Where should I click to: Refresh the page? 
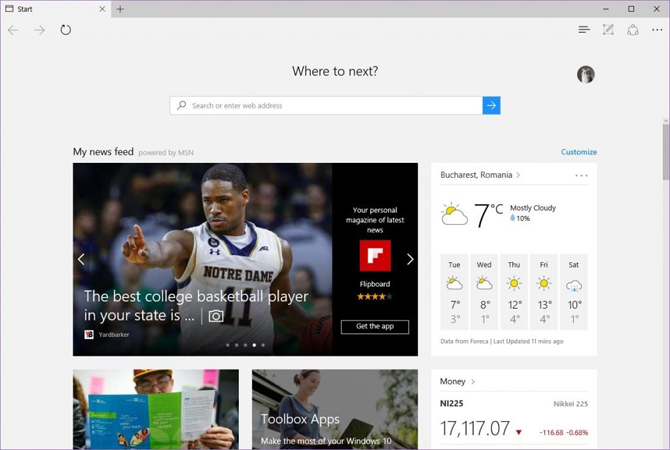[65, 30]
